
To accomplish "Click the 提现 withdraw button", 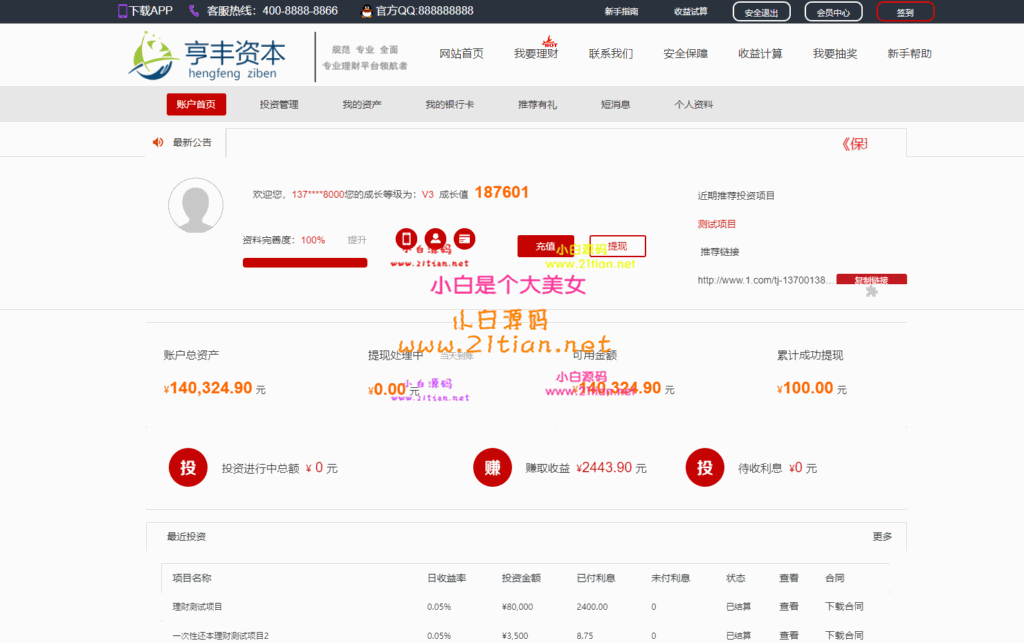I will click(617, 246).
